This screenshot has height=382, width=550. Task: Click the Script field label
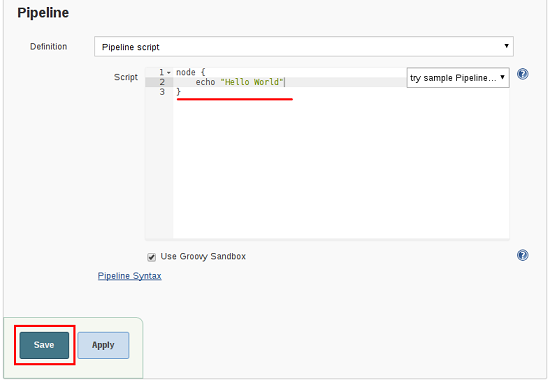pos(126,77)
